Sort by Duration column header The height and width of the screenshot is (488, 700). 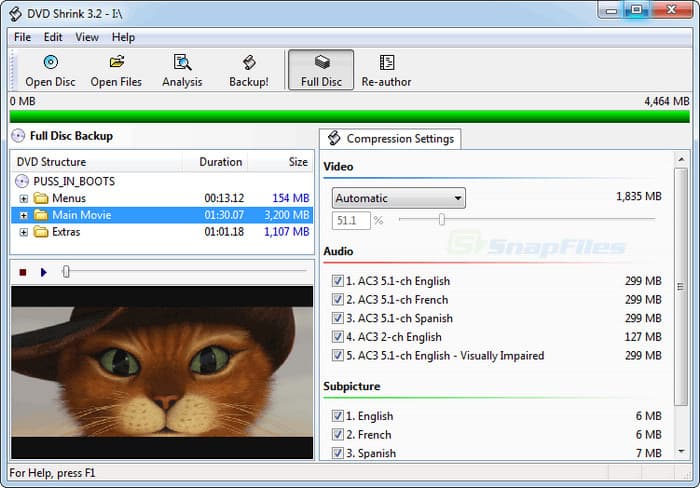point(215,162)
